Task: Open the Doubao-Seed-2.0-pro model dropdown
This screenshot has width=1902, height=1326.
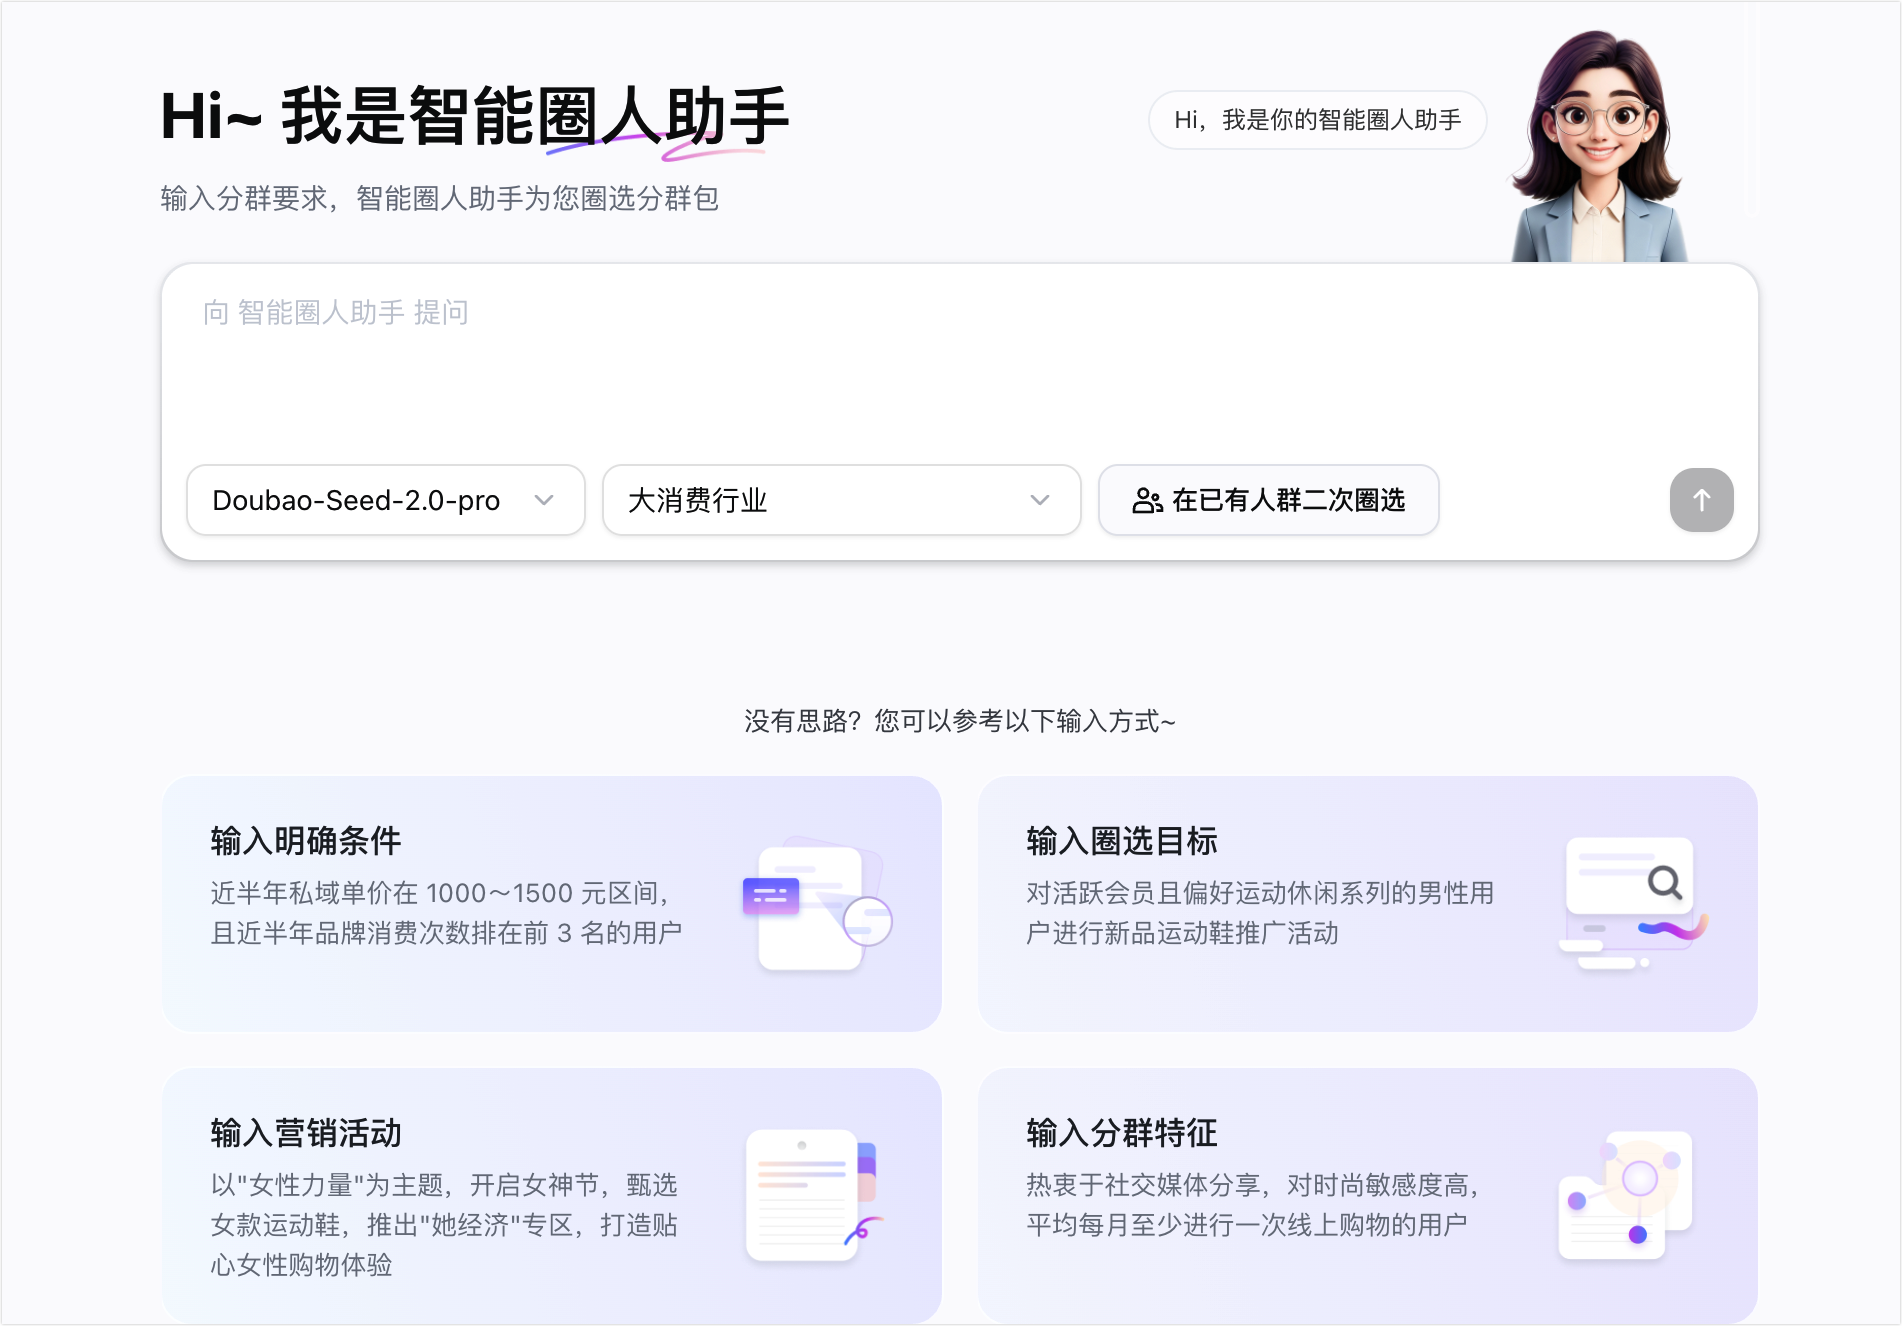Action: click(385, 500)
